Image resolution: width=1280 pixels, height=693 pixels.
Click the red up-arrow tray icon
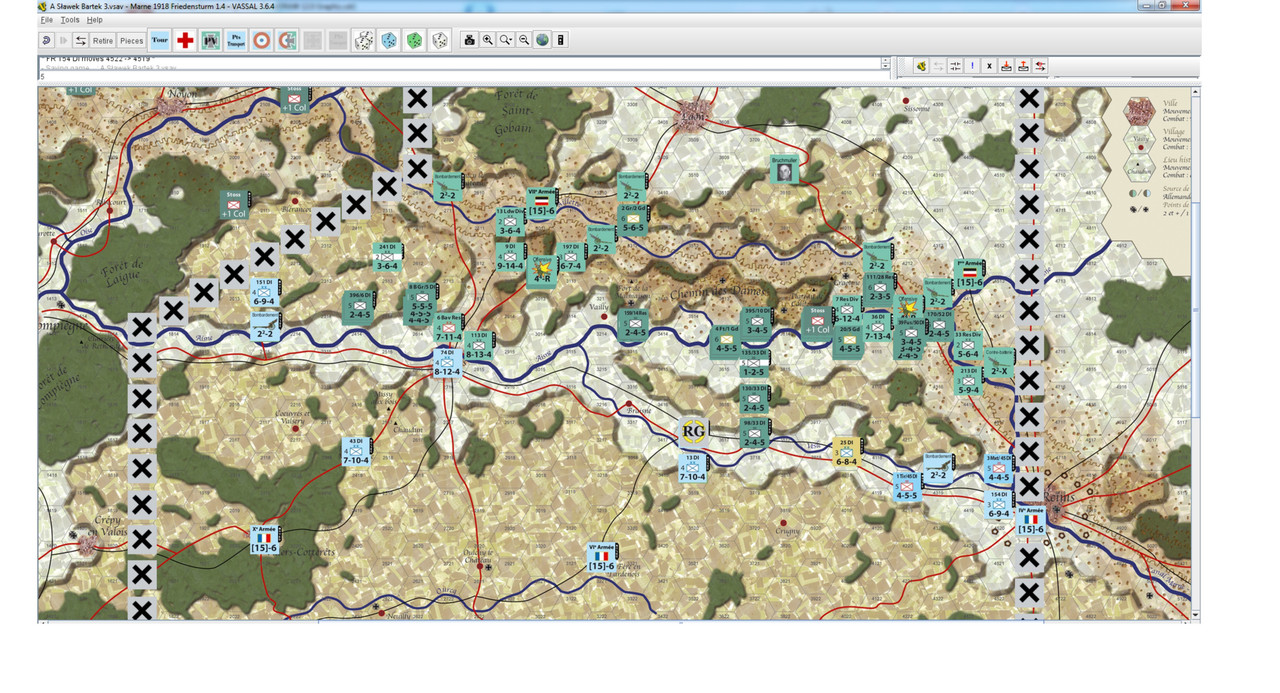click(1023, 66)
